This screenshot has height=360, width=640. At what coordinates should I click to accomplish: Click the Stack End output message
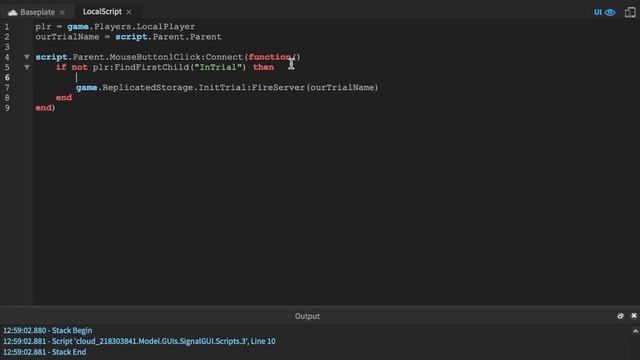tap(45, 352)
